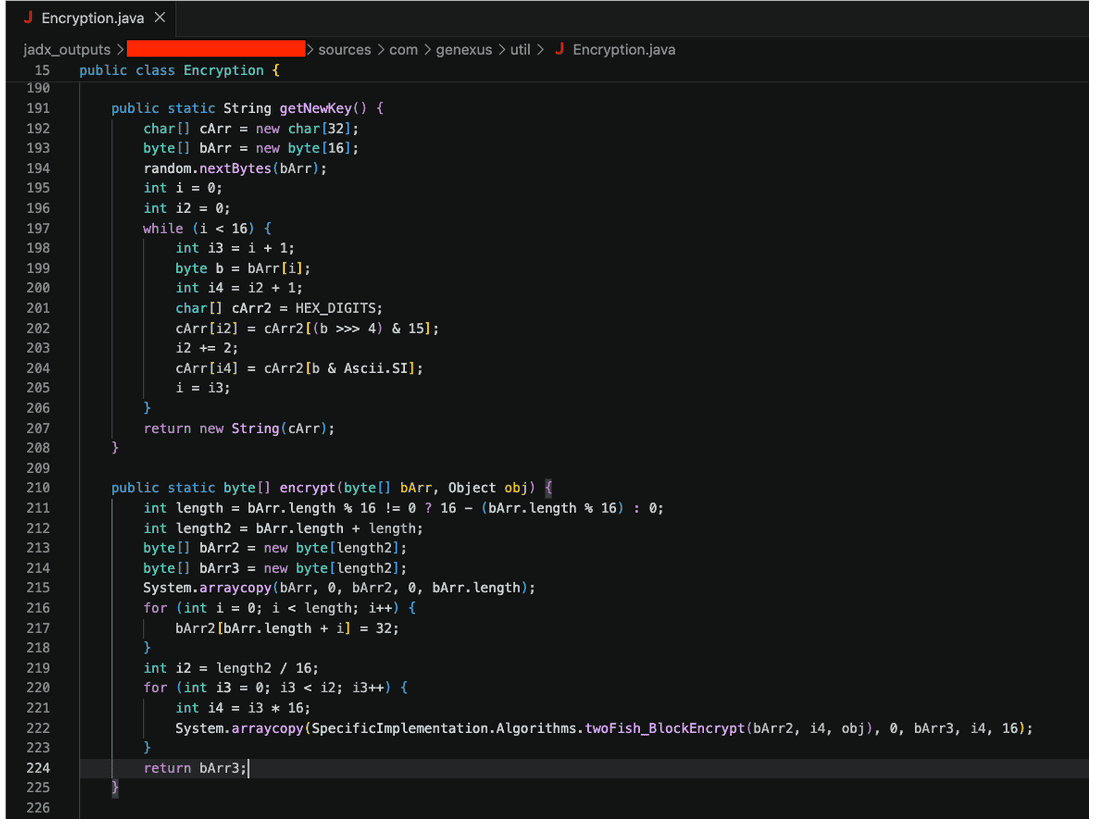Close the Encryption.java tab
This screenshot has width=1096, height=824.
tap(160, 17)
